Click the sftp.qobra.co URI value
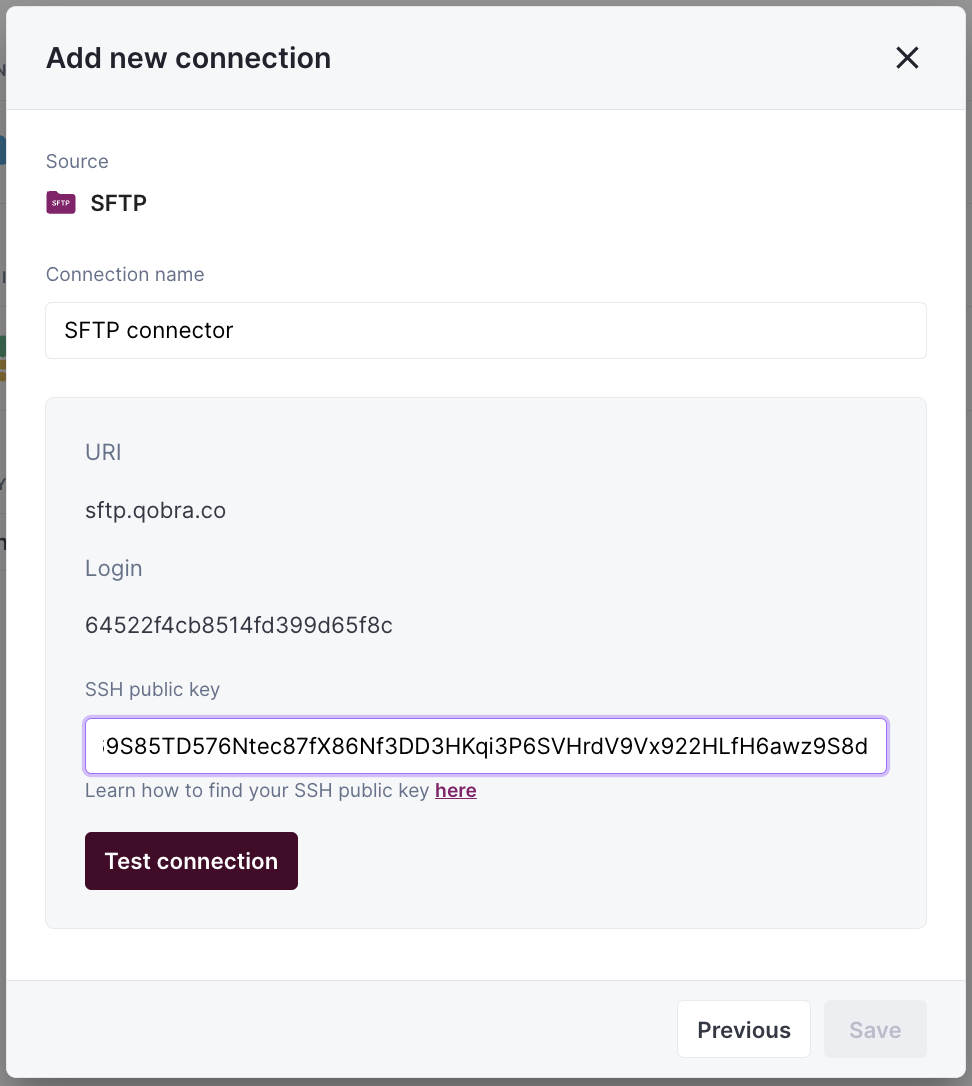This screenshot has width=972, height=1086. click(155, 510)
